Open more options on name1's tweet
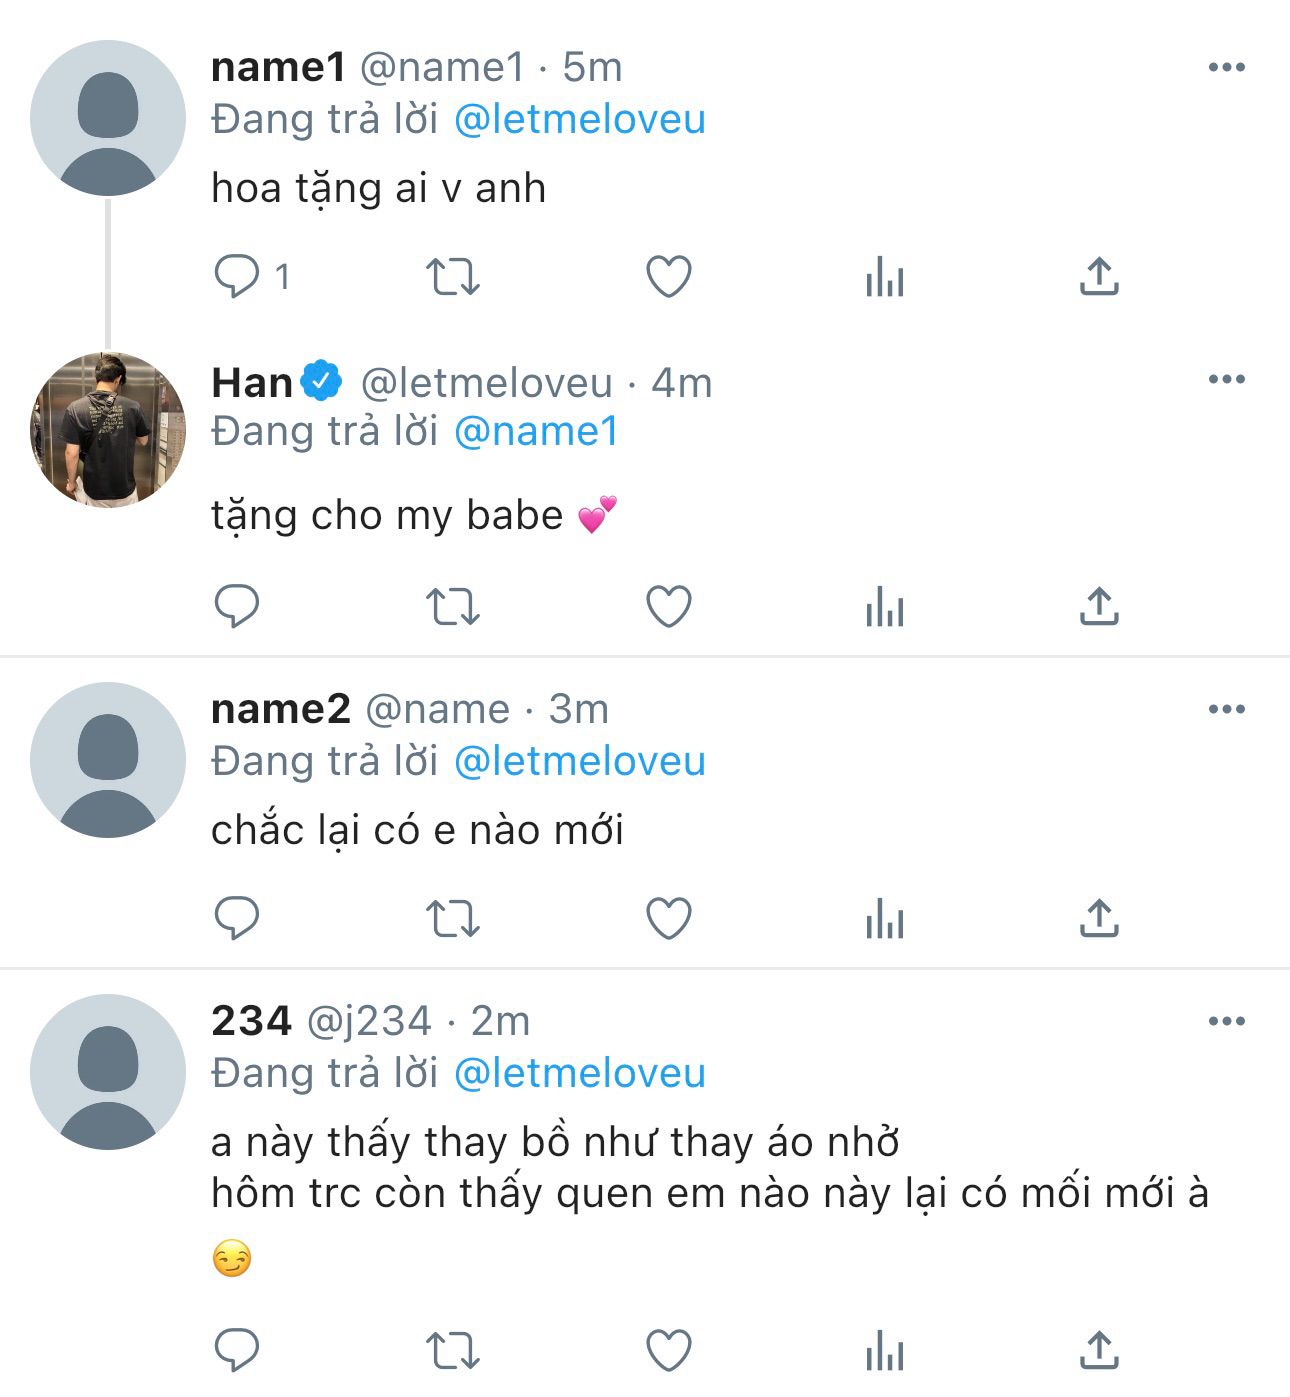The image size is (1290, 1397). pyautogui.click(x=1226, y=68)
